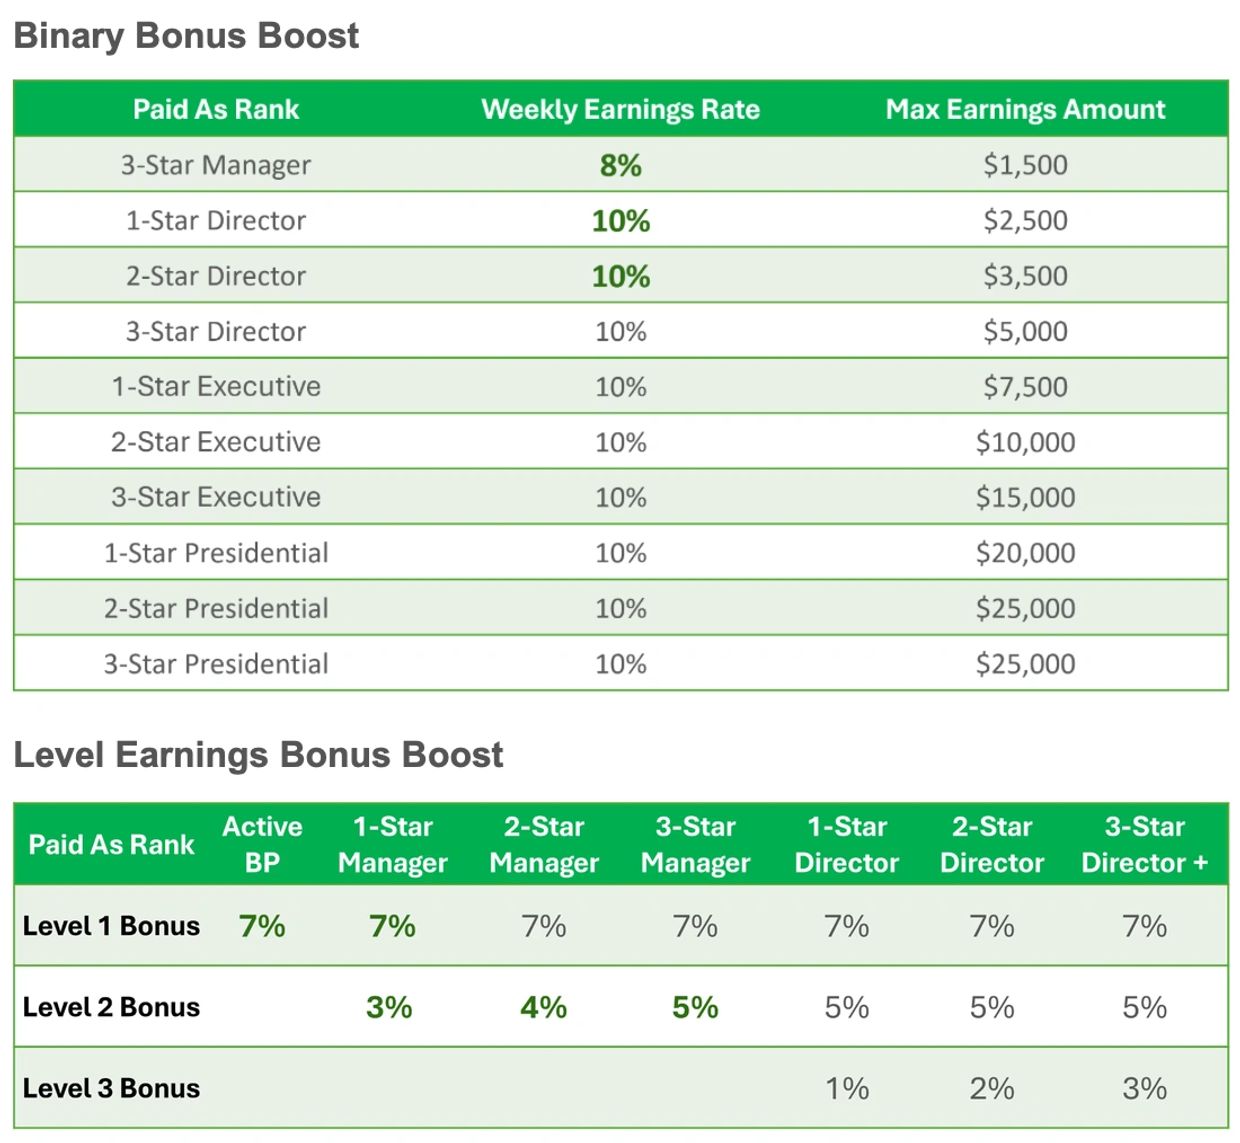Select the "2-Star Presidential" rank cell
This screenshot has height=1143, width=1240.
pyautogui.click(x=216, y=608)
